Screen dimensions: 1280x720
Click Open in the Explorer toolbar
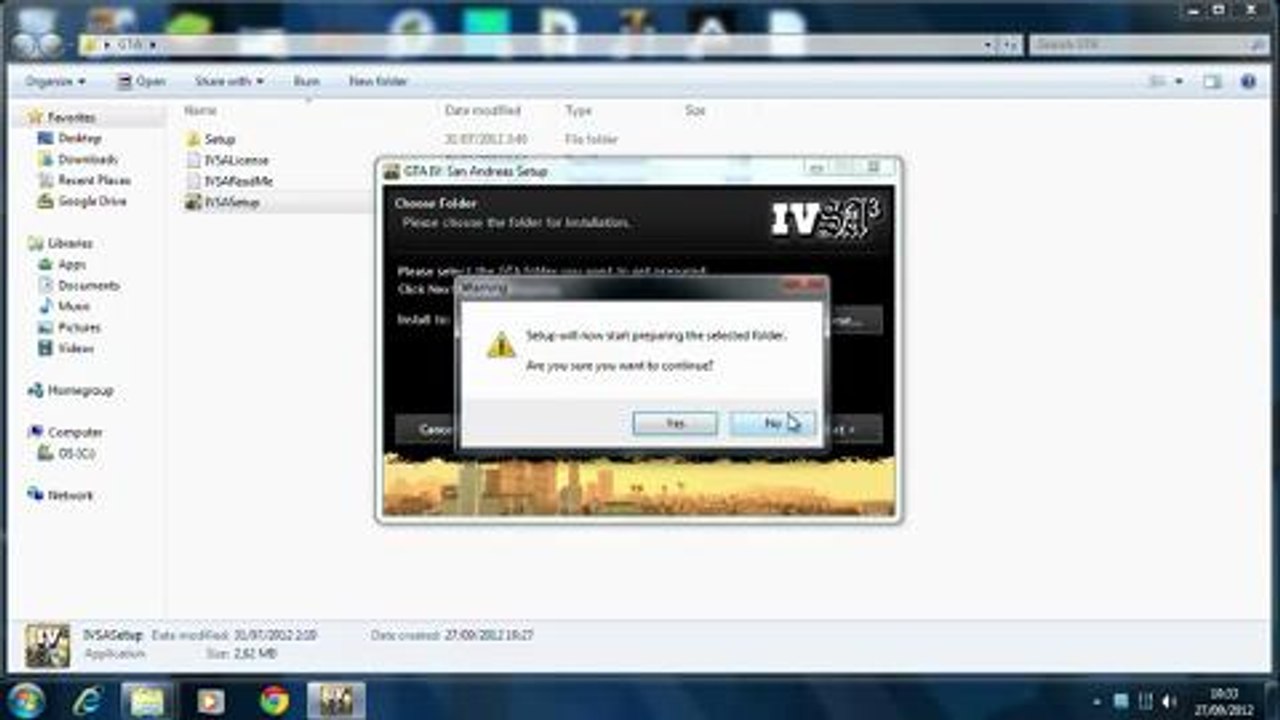[142, 81]
